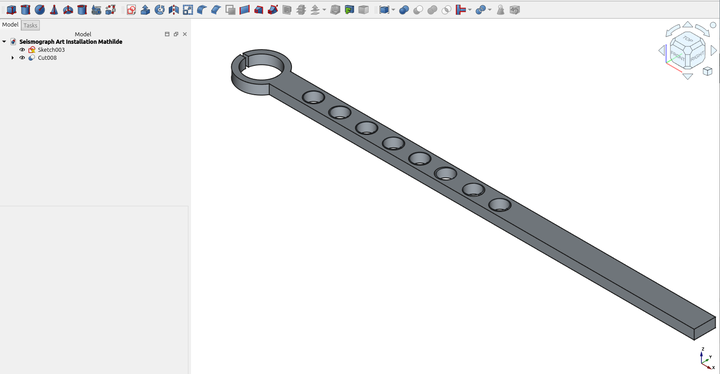The image size is (720, 374).
Task: Apply the Chamfer tool
Action: click(x=216, y=10)
